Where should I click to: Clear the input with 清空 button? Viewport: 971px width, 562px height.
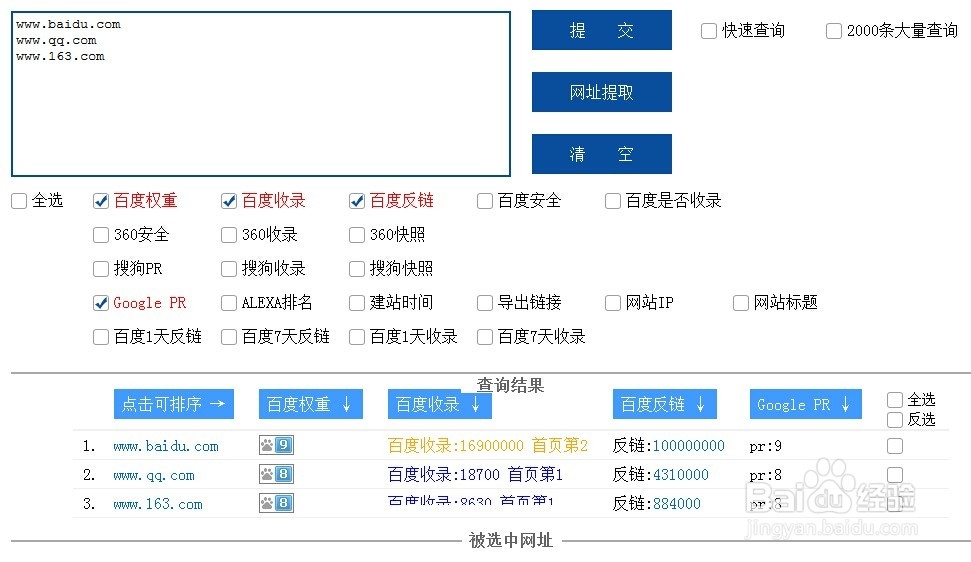(x=601, y=153)
